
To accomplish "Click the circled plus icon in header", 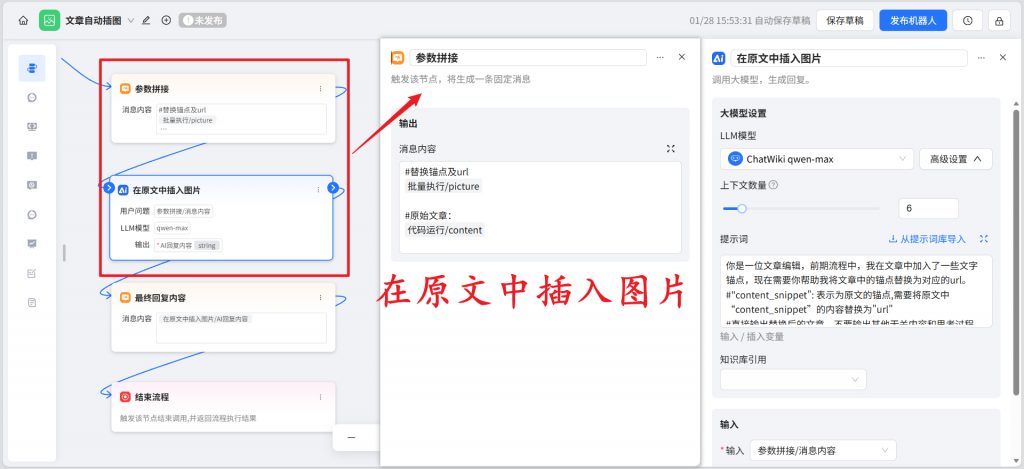I will click(x=166, y=20).
